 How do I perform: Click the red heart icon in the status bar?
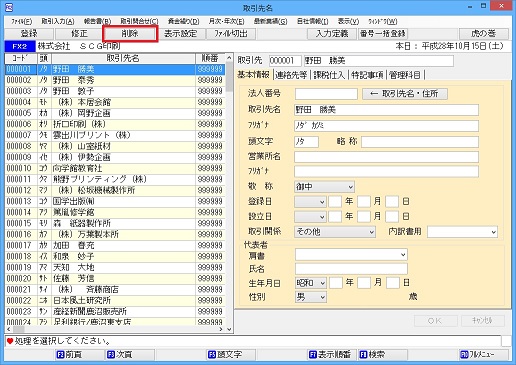tap(10, 341)
